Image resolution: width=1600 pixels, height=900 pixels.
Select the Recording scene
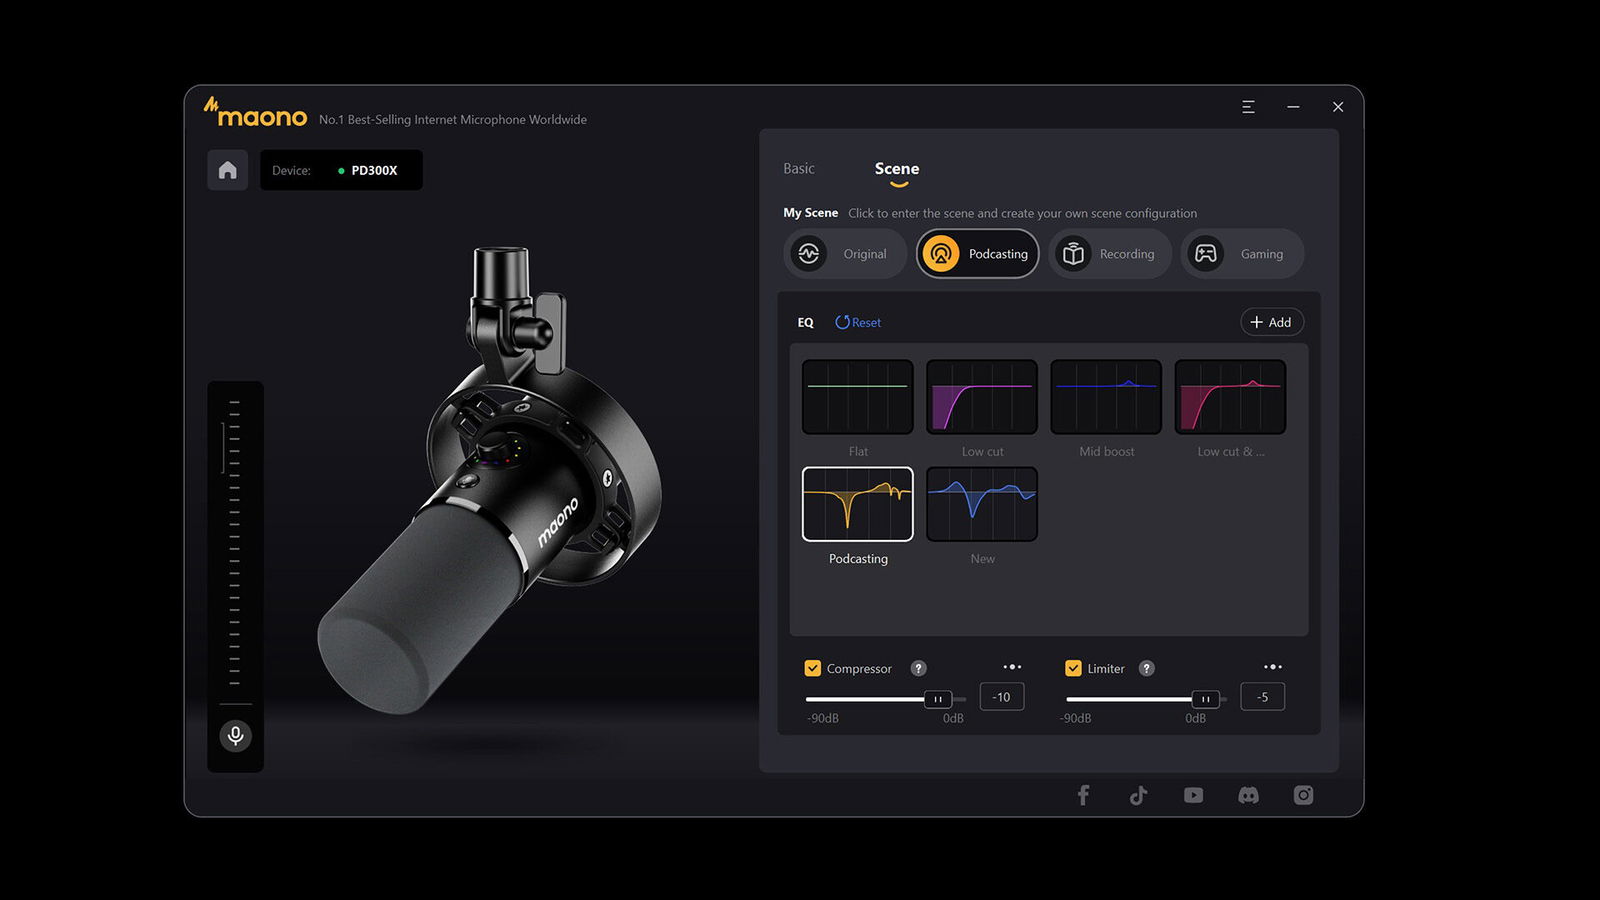(x=1110, y=254)
